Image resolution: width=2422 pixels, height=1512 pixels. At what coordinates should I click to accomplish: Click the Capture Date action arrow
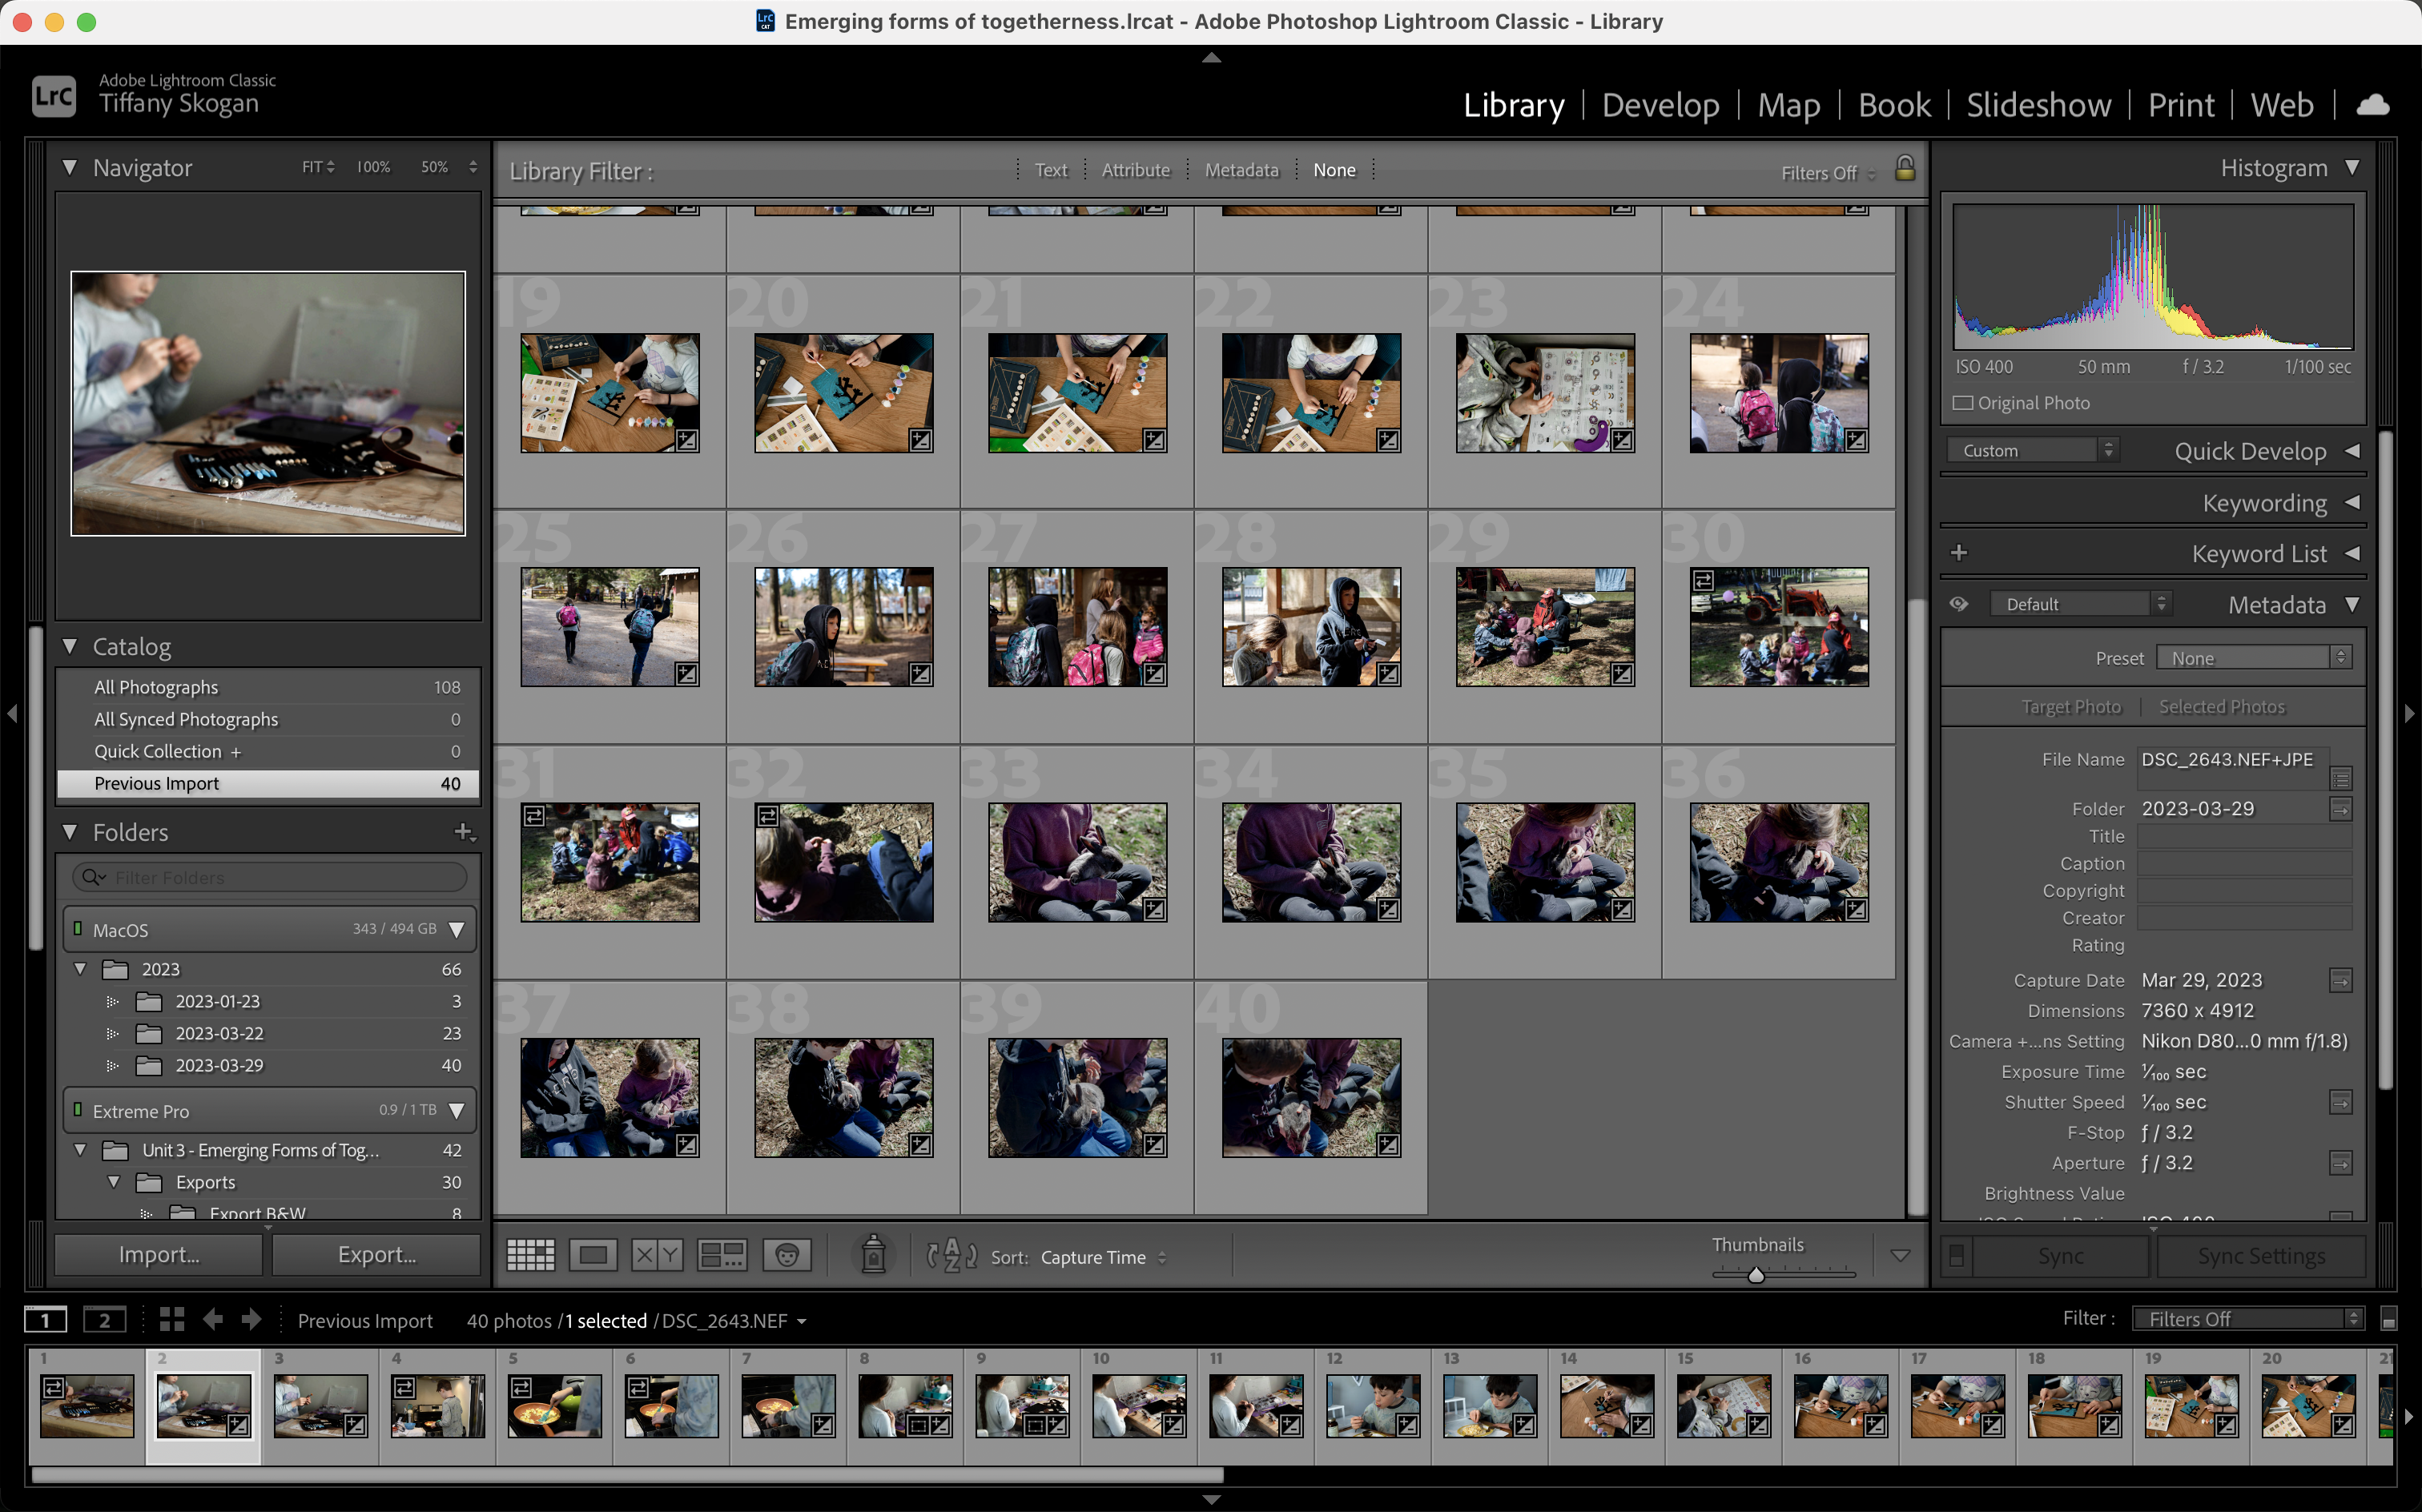point(2340,980)
